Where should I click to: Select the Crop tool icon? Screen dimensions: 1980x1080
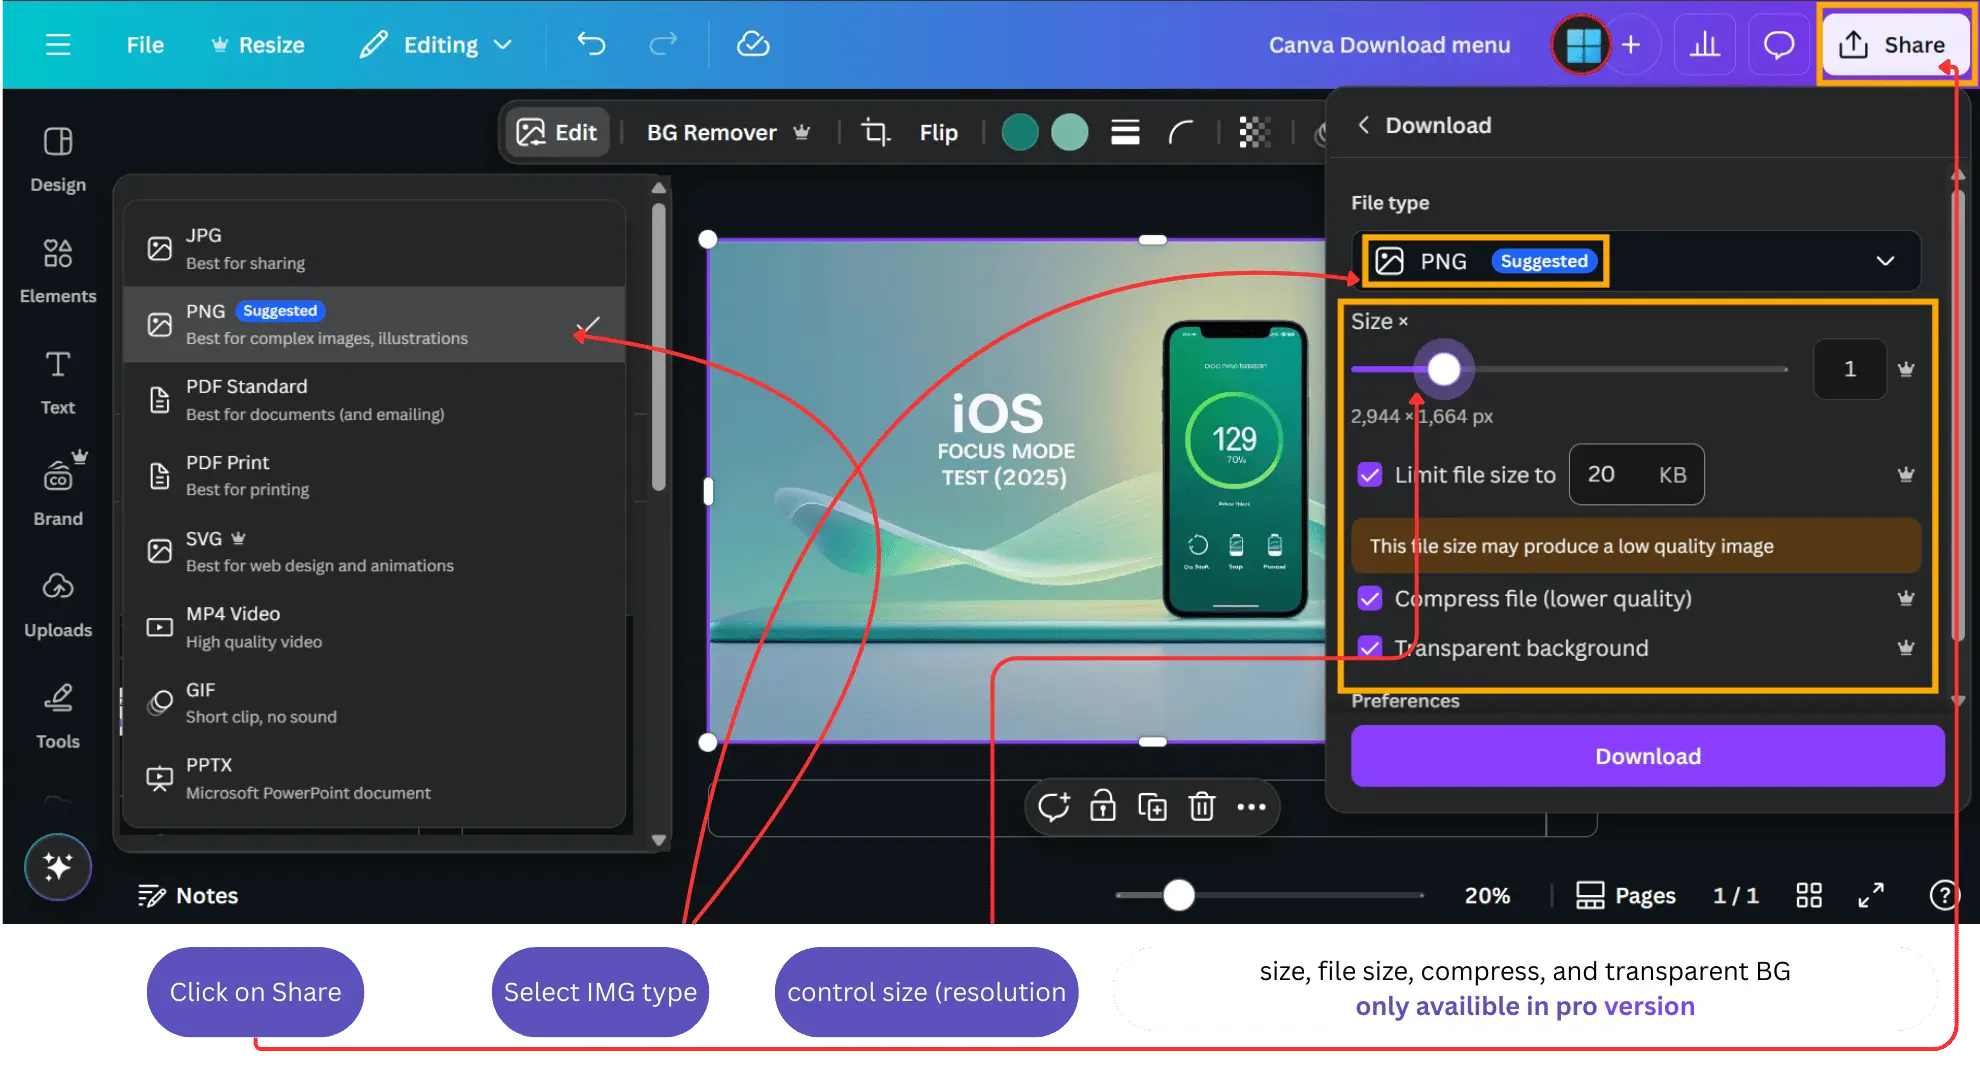click(876, 132)
